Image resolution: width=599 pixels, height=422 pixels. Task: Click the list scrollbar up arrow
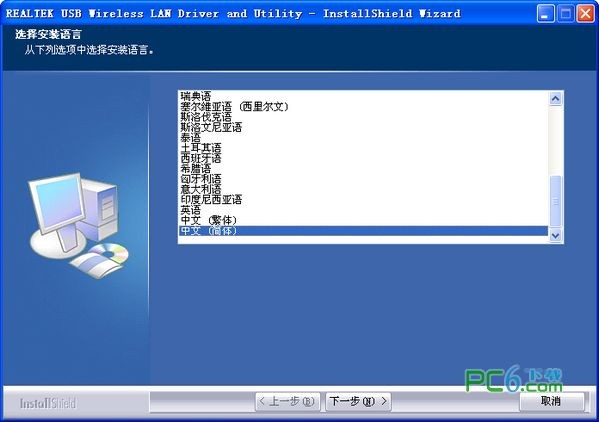click(x=555, y=99)
